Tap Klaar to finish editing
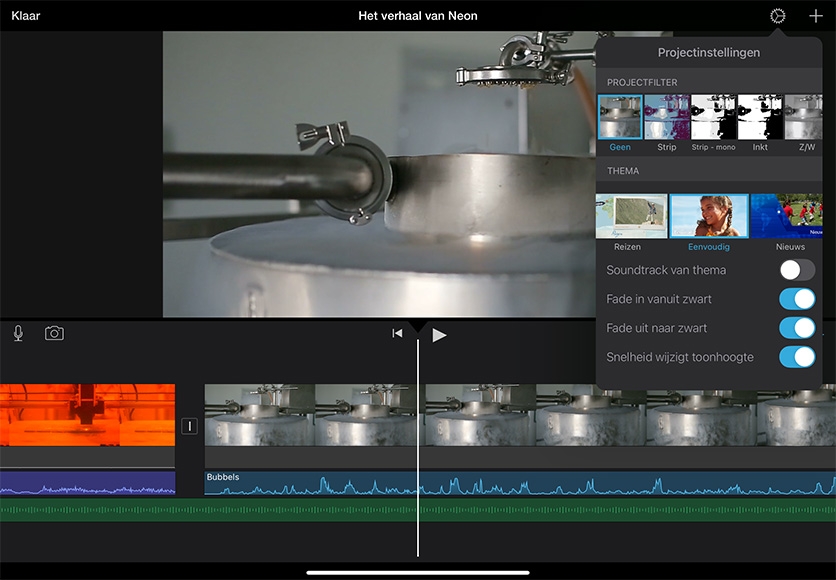This screenshot has height=580, width=836. tap(26, 15)
